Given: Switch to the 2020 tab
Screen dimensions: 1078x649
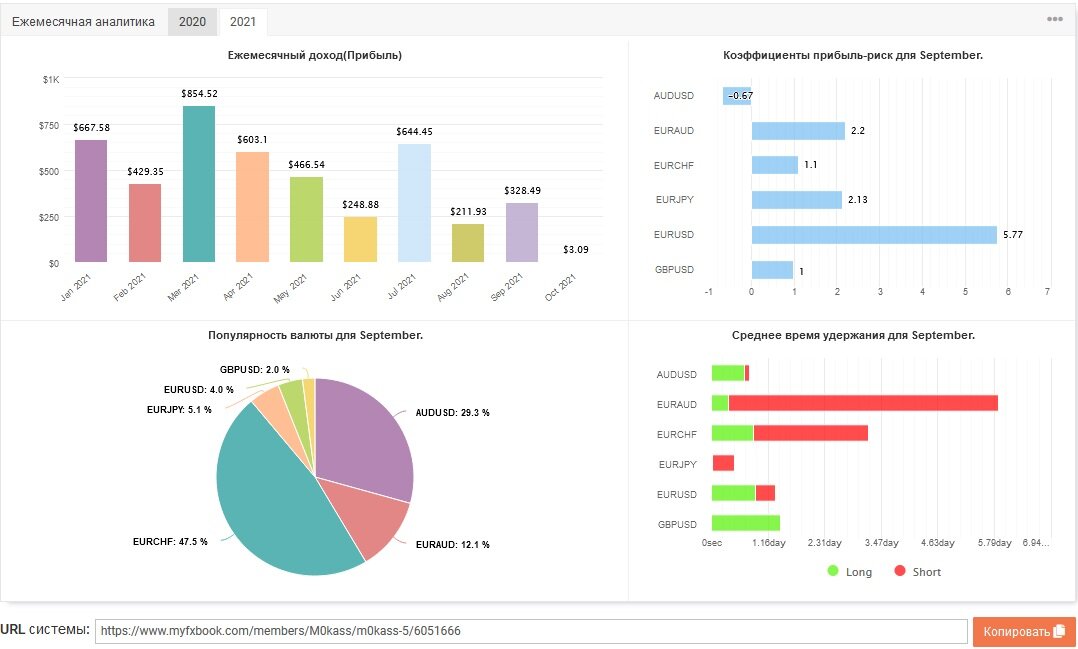Looking at the screenshot, I should 192,22.
